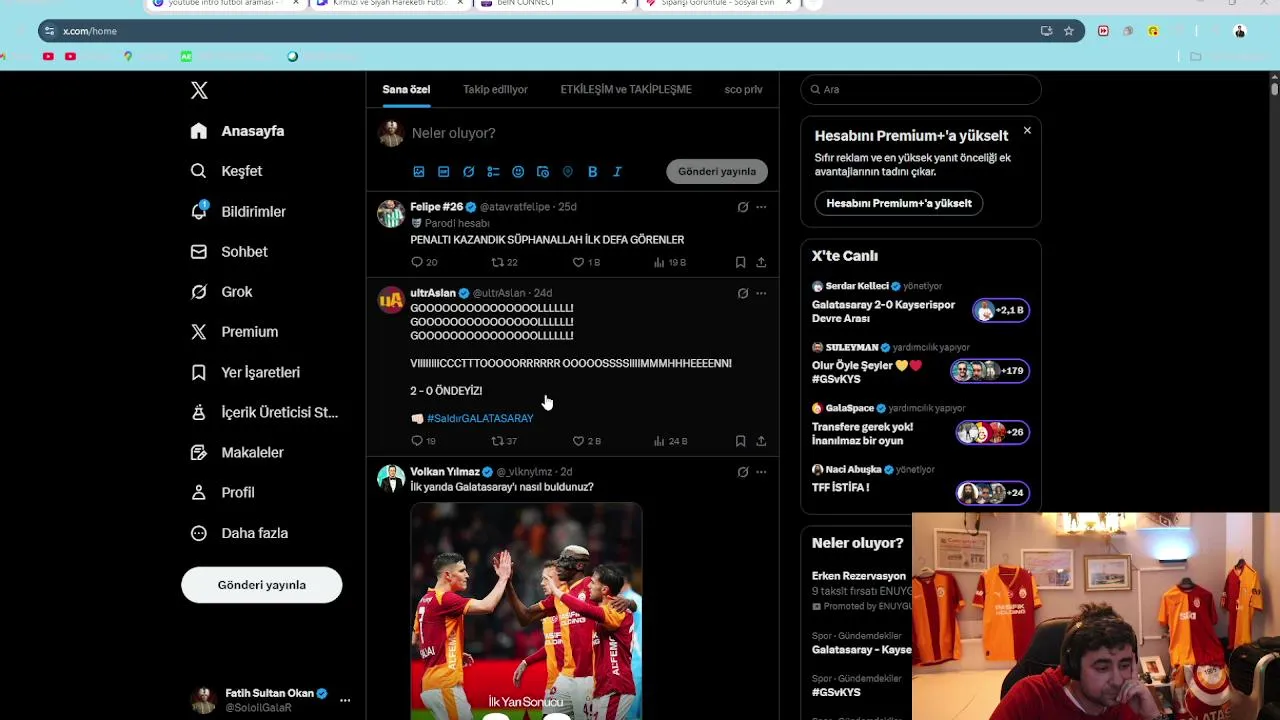Switch to Sana özel tab
Image resolution: width=1280 pixels, height=720 pixels.
pyautogui.click(x=406, y=89)
